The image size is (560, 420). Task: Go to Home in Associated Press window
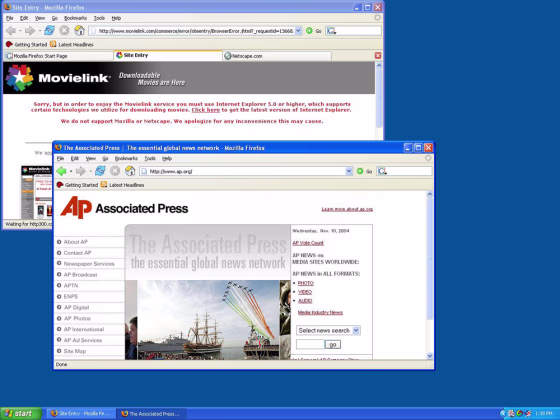tap(130, 171)
